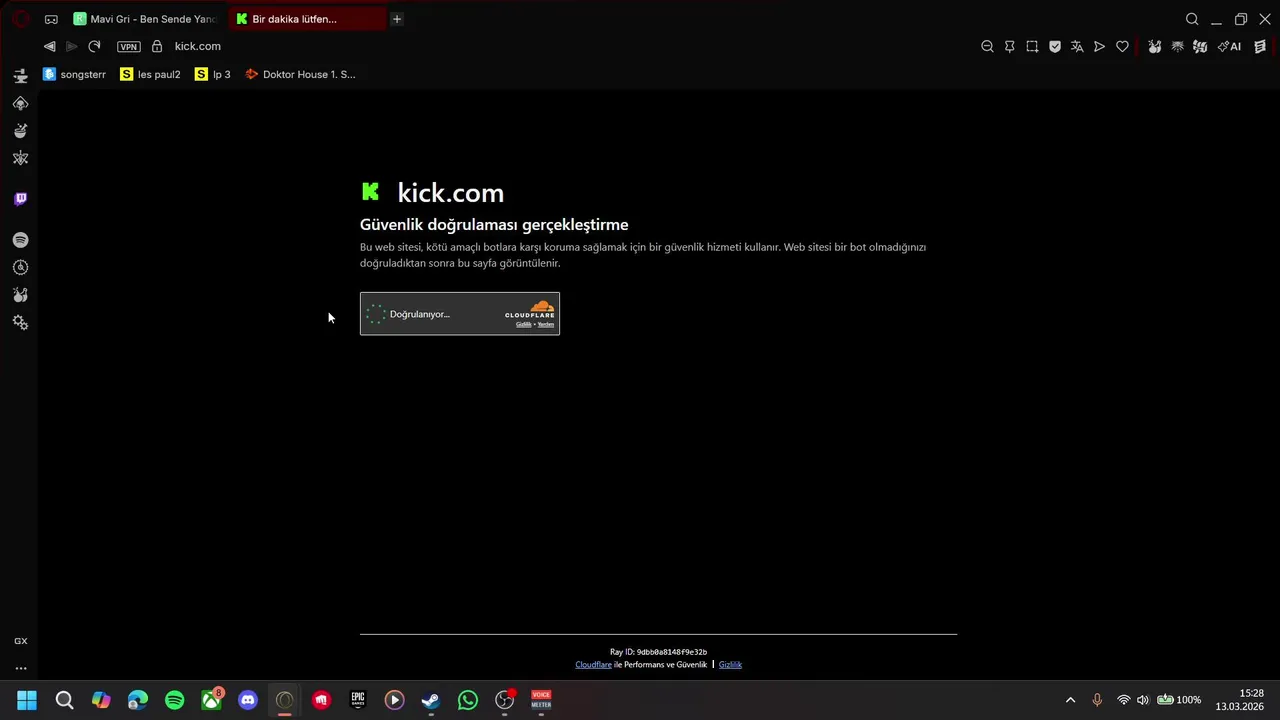Add page to bookmarks heart icon

tap(1122, 46)
